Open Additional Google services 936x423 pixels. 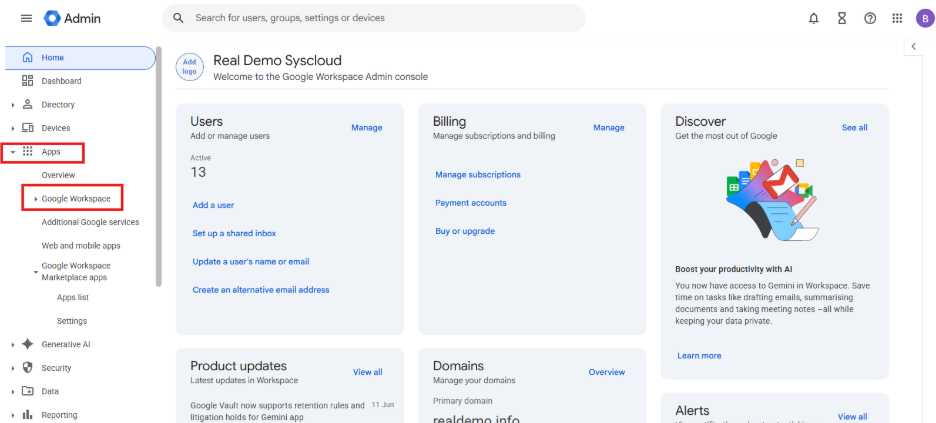pyautogui.click(x=90, y=222)
